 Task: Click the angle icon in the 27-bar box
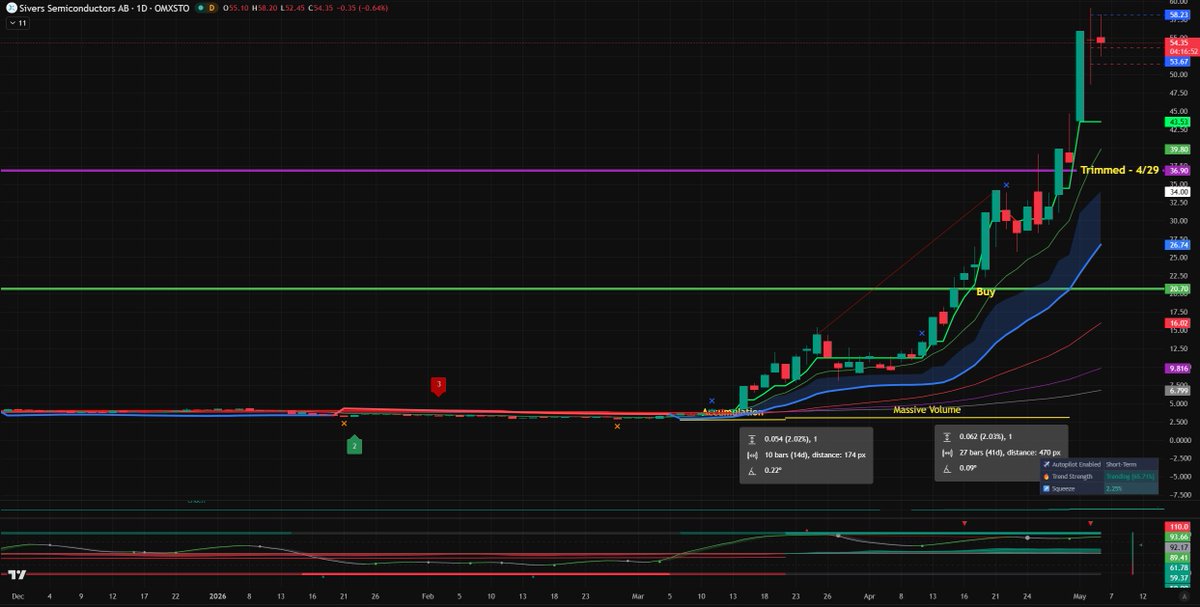[947, 469]
